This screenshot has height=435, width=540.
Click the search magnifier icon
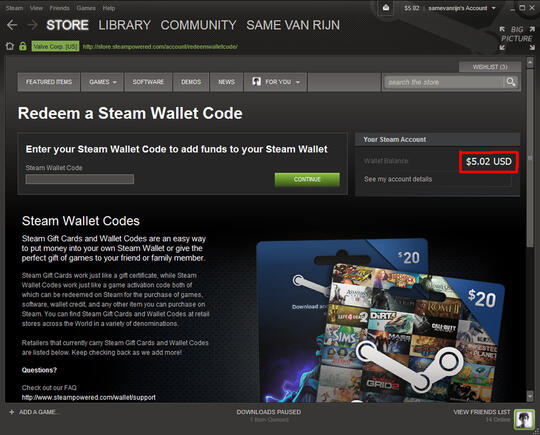[510, 82]
